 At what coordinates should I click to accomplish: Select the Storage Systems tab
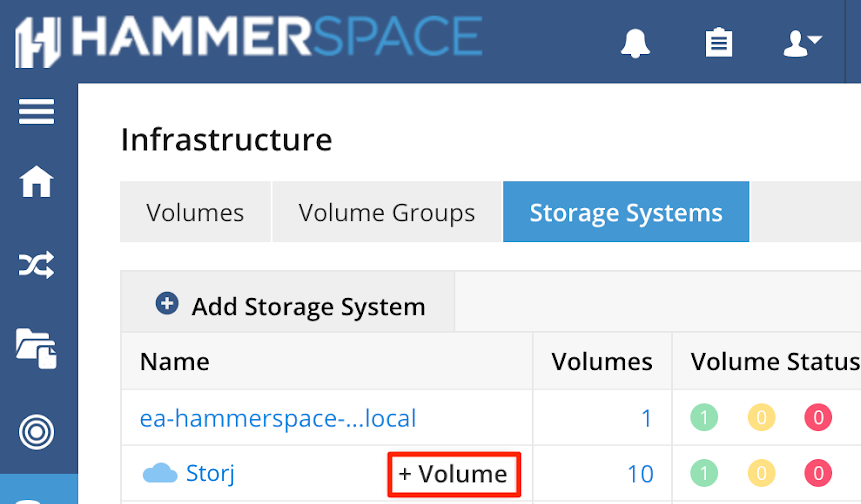coord(626,212)
